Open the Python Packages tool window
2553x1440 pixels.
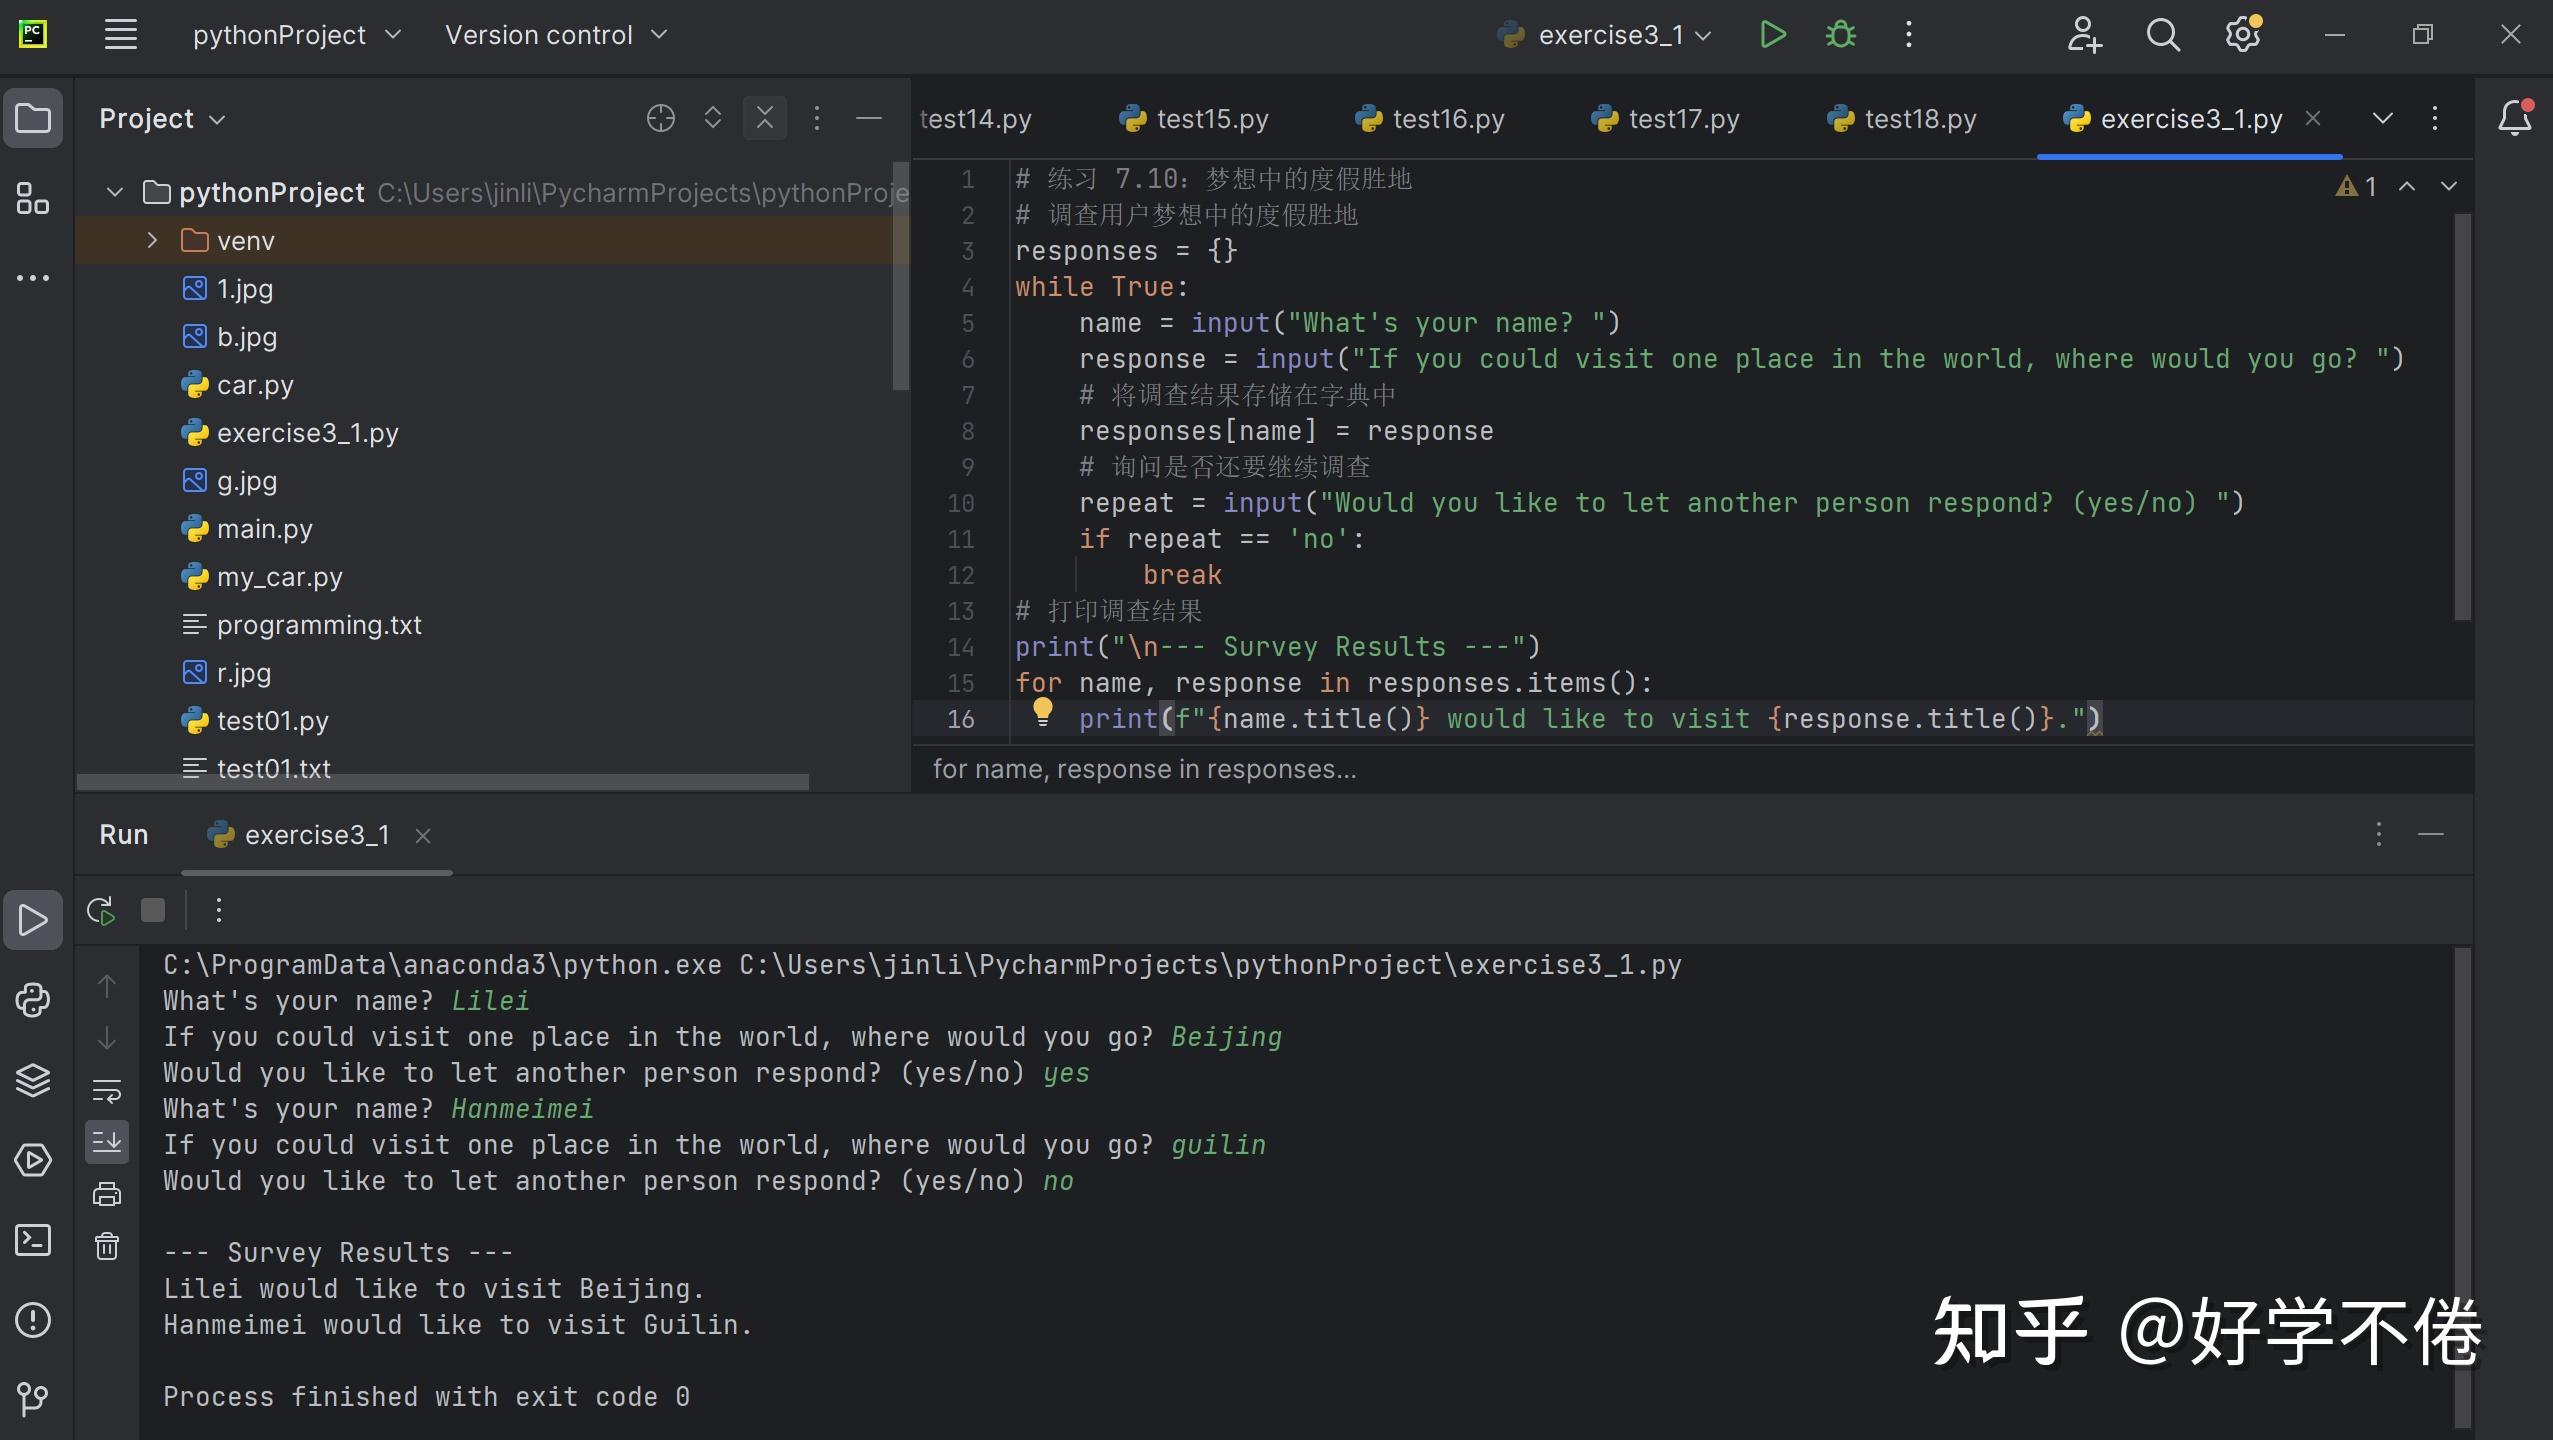(33, 1000)
